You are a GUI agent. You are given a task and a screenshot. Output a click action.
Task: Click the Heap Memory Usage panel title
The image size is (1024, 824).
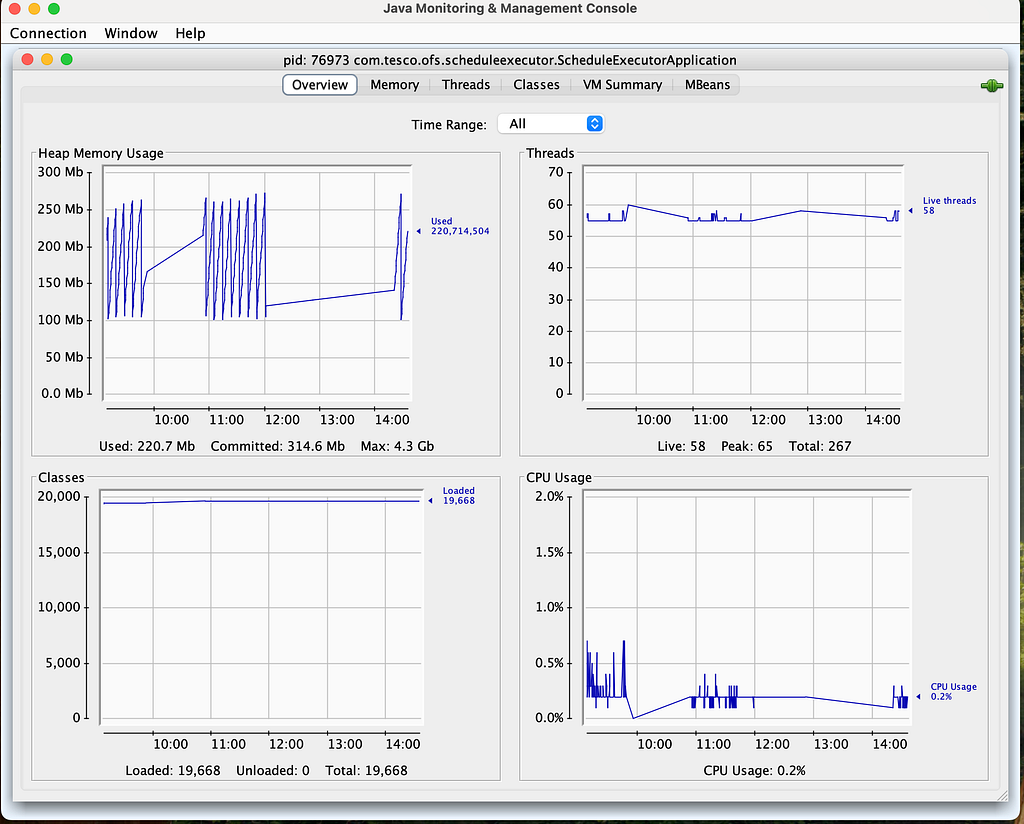tap(101, 153)
